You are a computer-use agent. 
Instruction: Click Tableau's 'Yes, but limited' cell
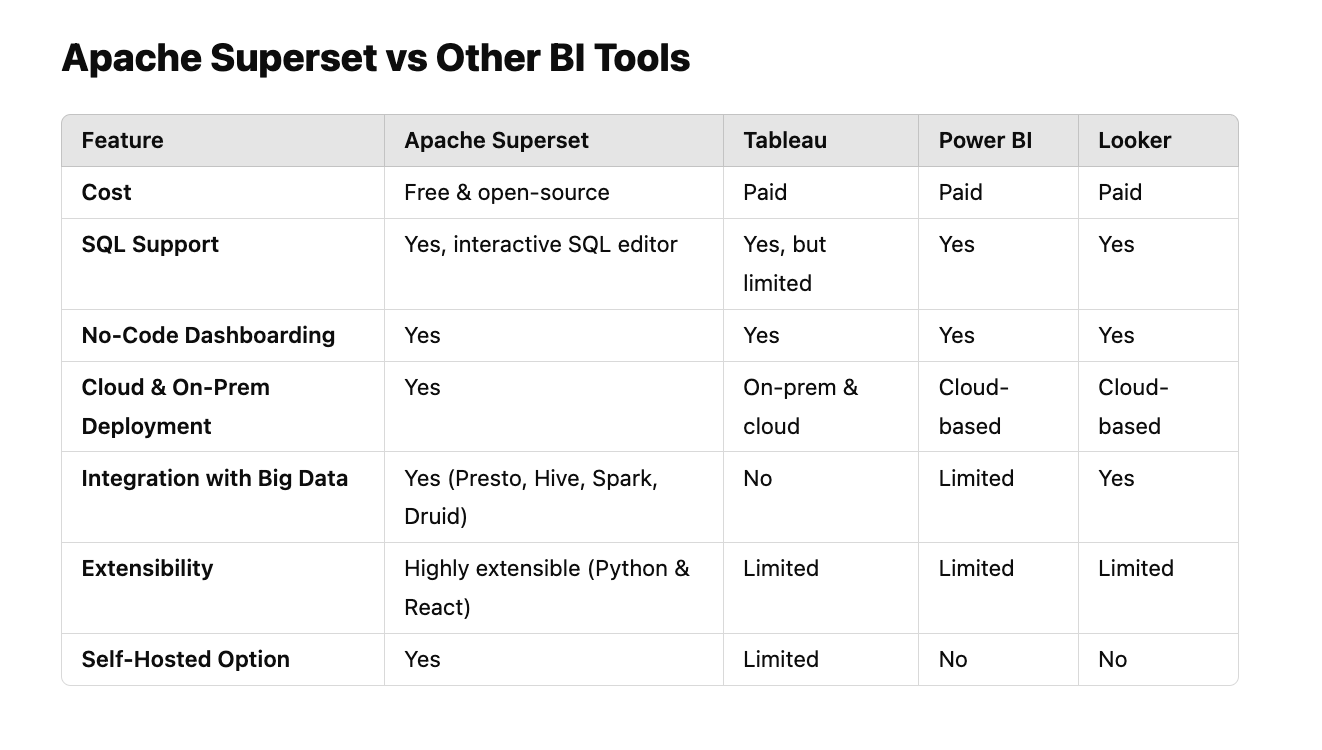click(x=783, y=263)
